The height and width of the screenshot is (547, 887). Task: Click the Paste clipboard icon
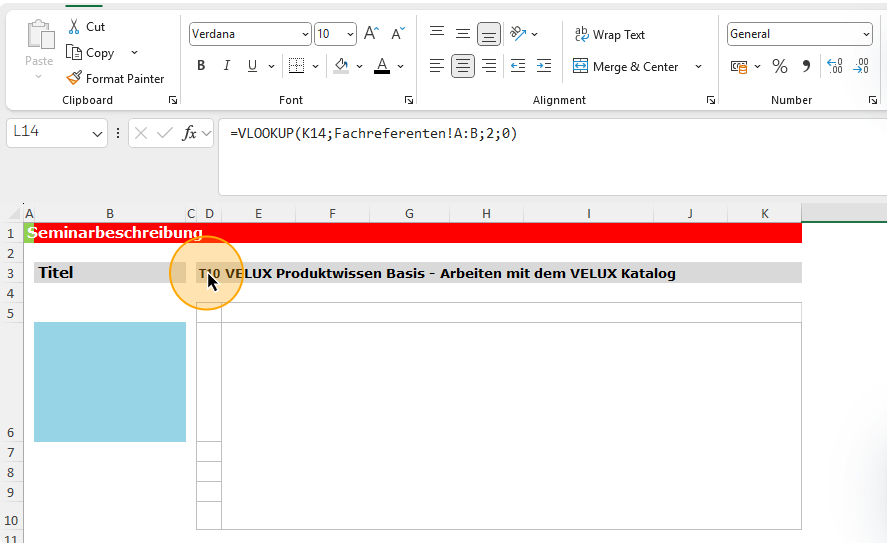coord(40,35)
